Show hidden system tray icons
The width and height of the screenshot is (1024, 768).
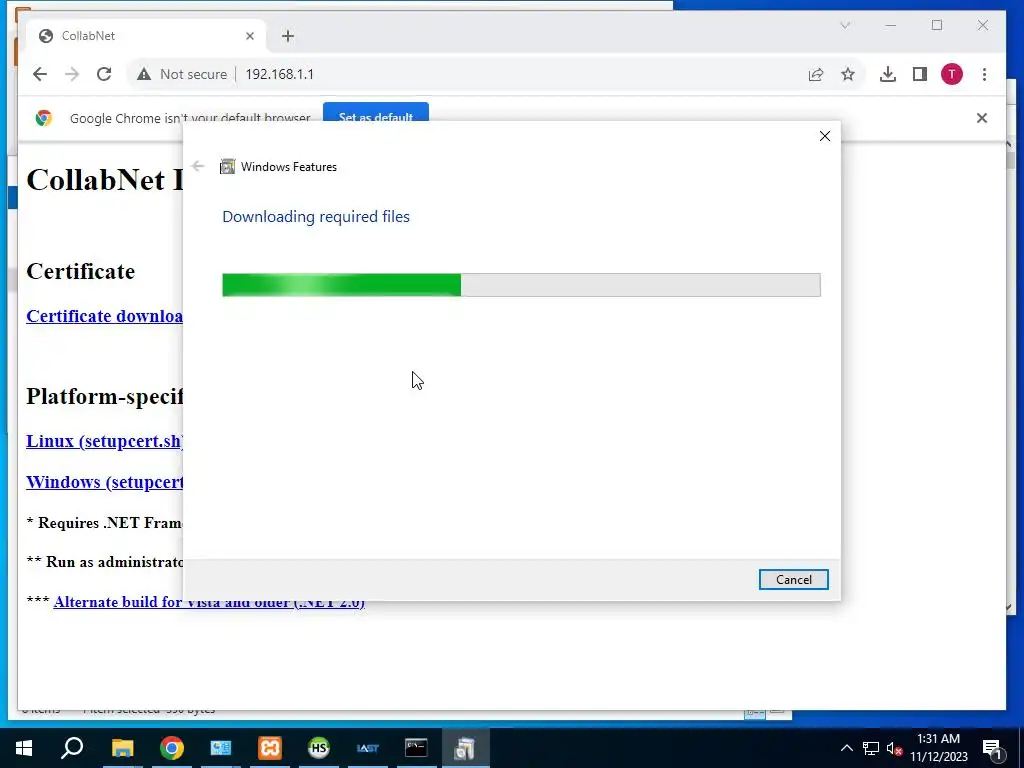coord(846,748)
